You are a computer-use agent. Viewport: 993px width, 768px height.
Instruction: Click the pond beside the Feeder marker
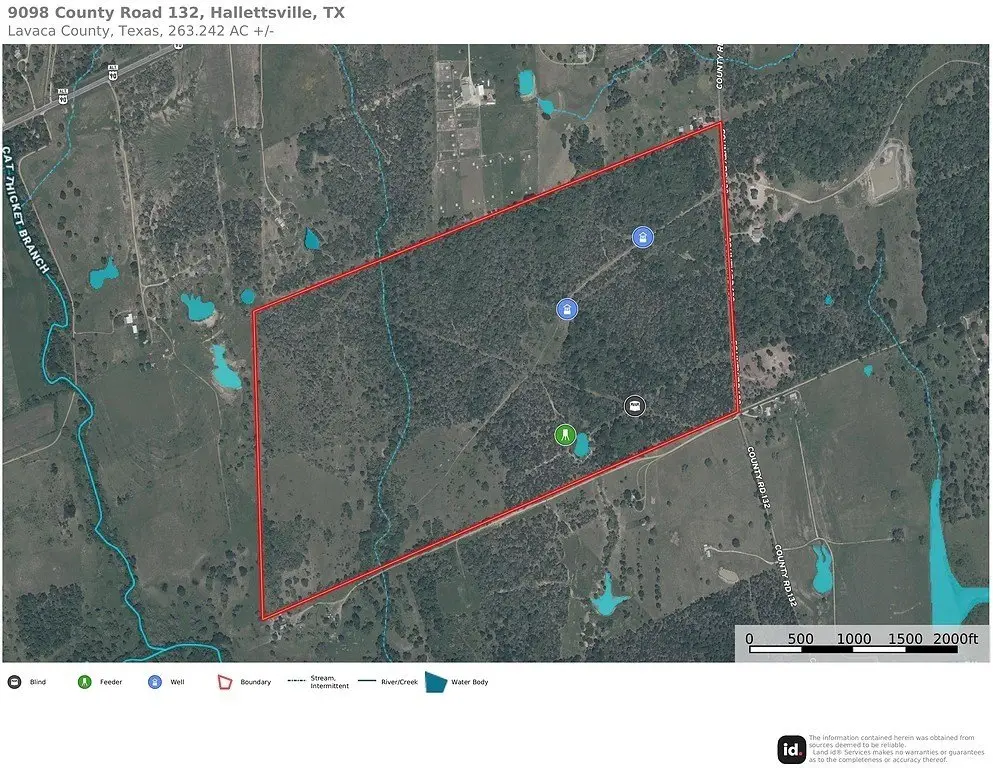pyautogui.click(x=581, y=445)
